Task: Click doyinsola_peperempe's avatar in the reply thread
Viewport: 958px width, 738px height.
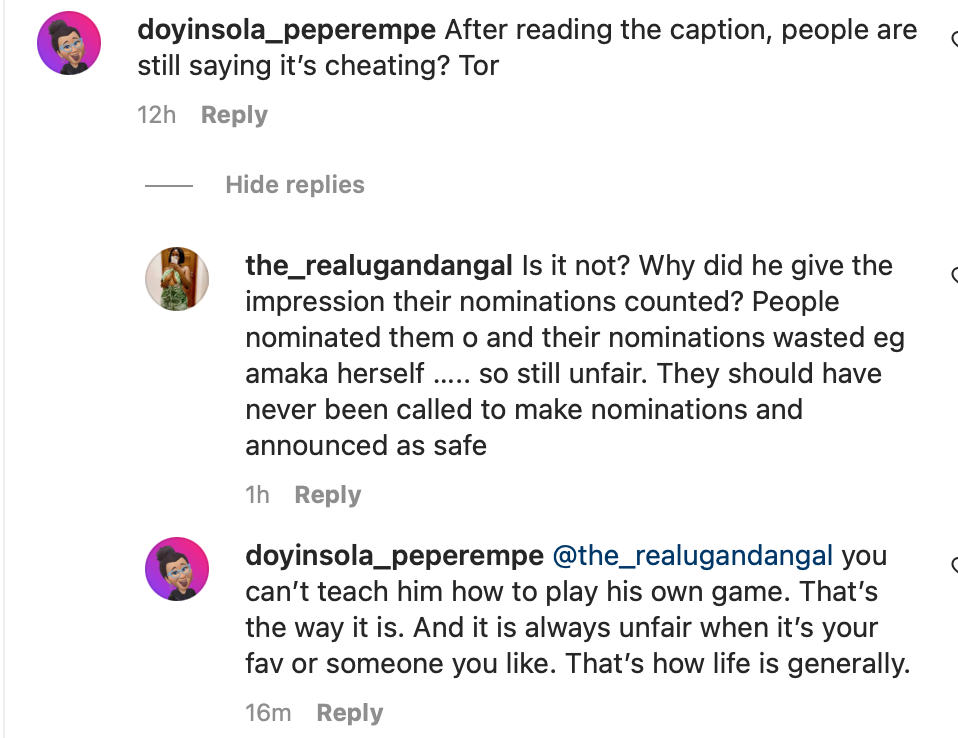Action: 177,569
